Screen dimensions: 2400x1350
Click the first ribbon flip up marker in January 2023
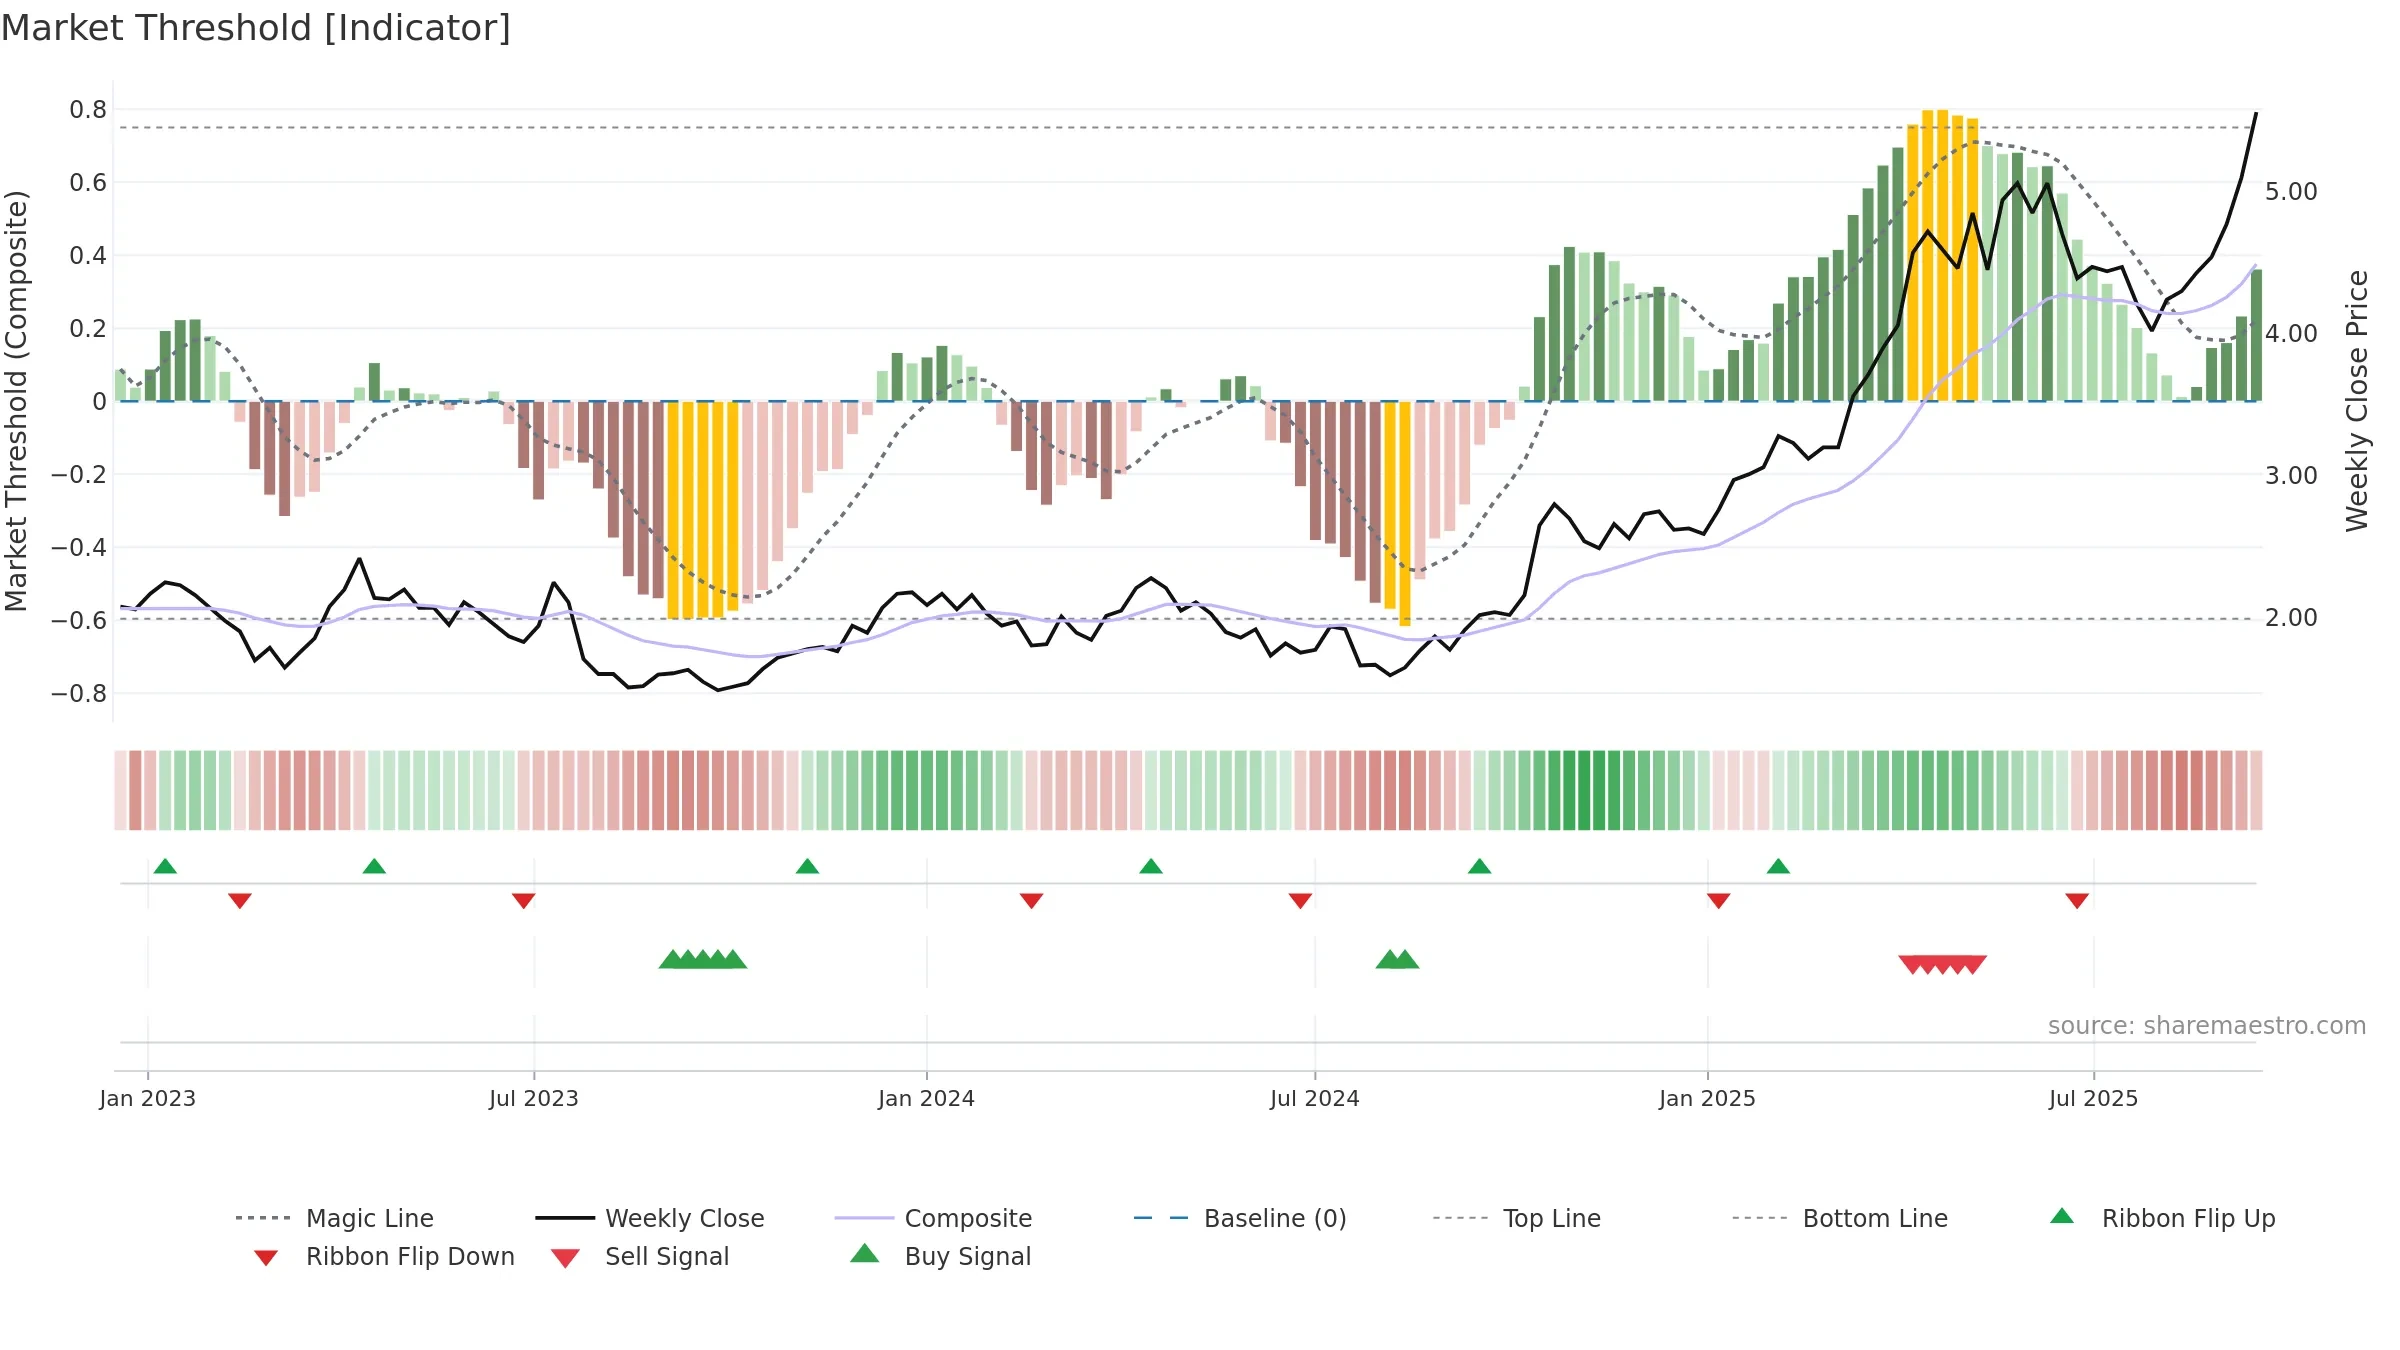(165, 866)
